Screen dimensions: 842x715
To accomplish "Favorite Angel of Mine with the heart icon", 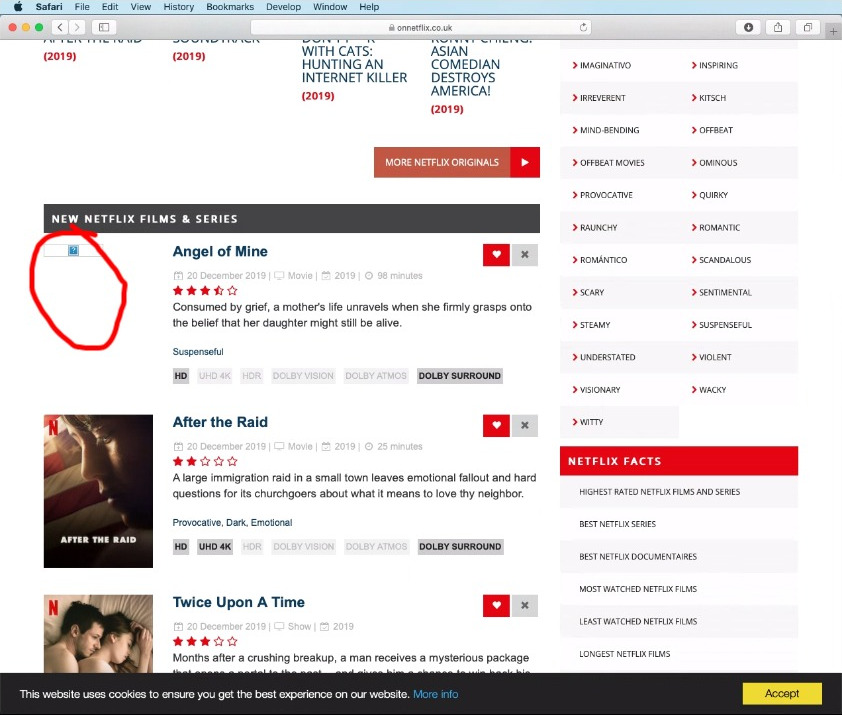I will tap(496, 255).
